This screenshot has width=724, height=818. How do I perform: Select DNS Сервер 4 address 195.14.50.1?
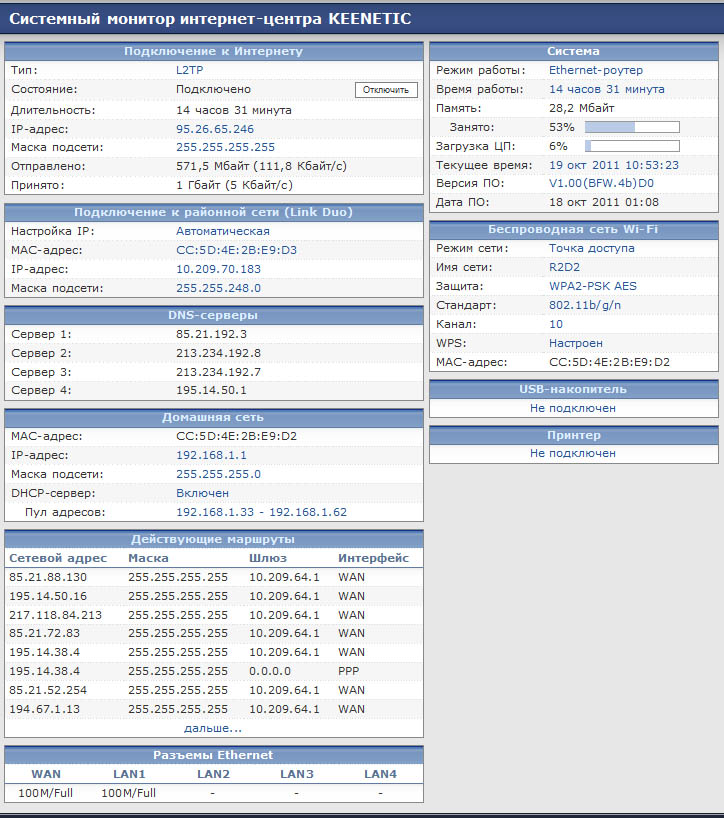click(x=211, y=390)
